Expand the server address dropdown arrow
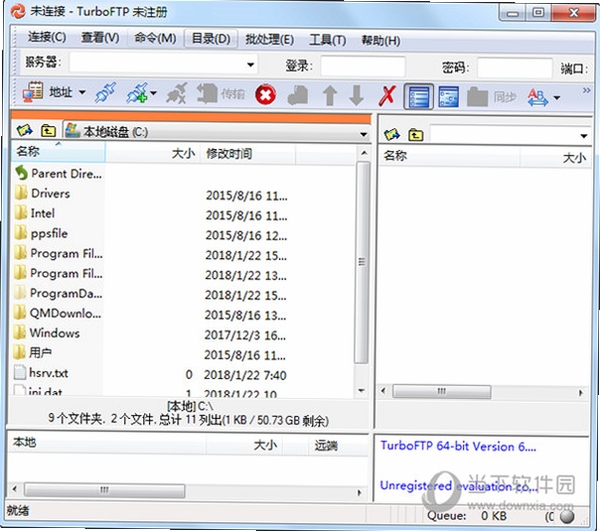Image resolution: width=600 pixels, height=531 pixels. [x=251, y=64]
